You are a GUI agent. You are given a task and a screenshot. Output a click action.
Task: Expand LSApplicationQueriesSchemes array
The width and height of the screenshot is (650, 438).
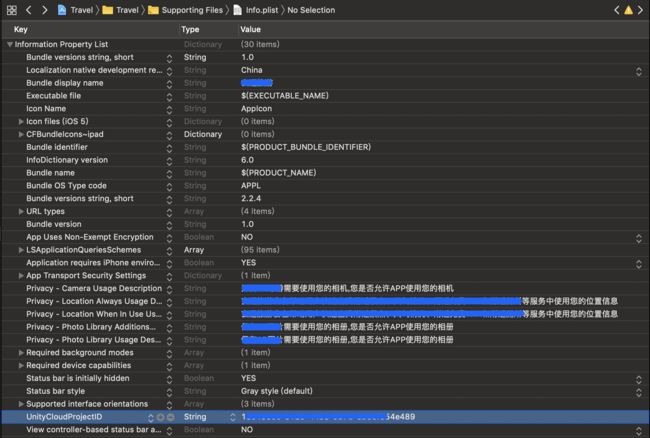pos(21,250)
